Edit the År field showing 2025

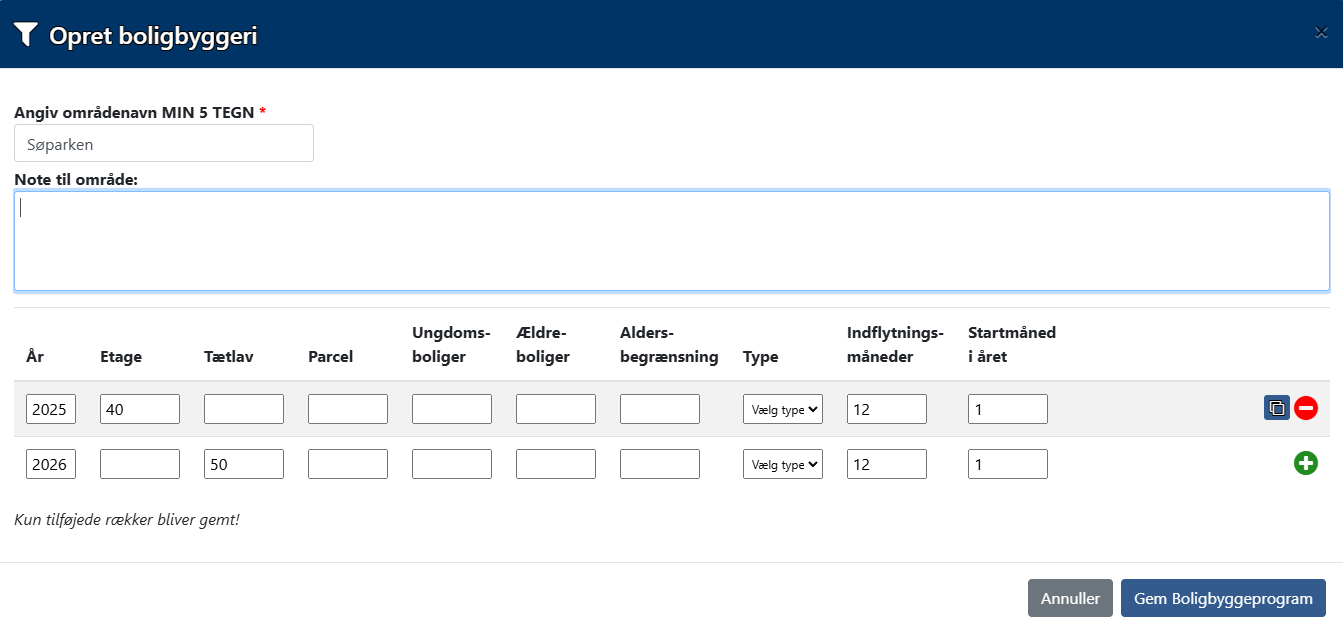pos(51,409)
